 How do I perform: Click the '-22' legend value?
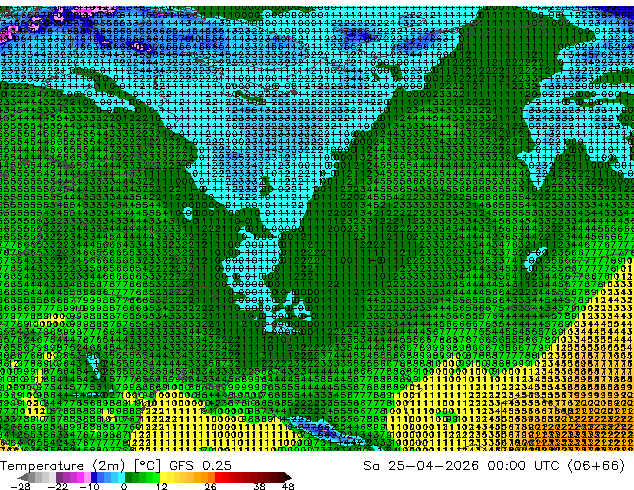(x=57, y=486)
